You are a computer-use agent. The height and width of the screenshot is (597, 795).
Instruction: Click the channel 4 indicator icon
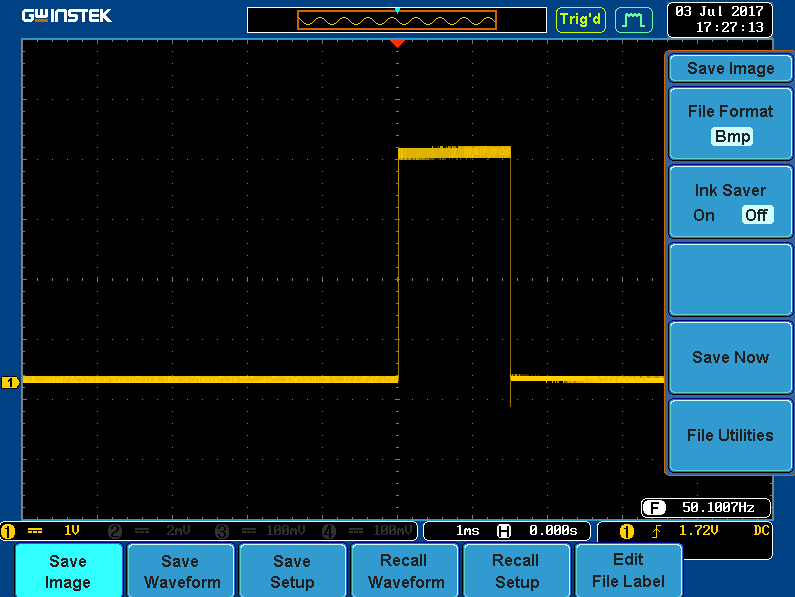coord(329,532)
